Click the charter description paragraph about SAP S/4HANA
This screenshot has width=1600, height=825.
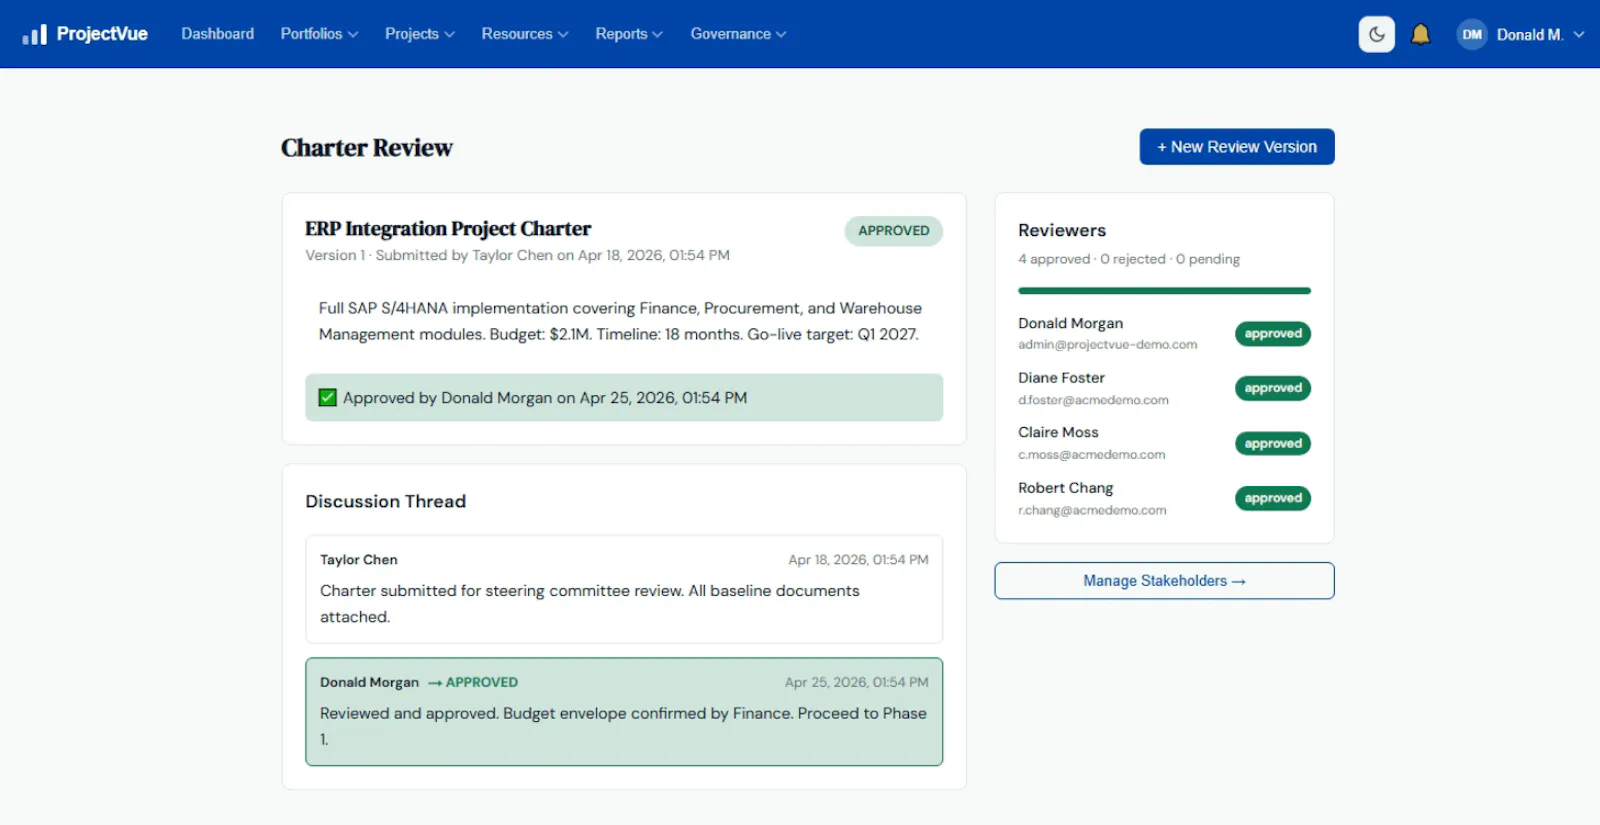coord(620,321)
